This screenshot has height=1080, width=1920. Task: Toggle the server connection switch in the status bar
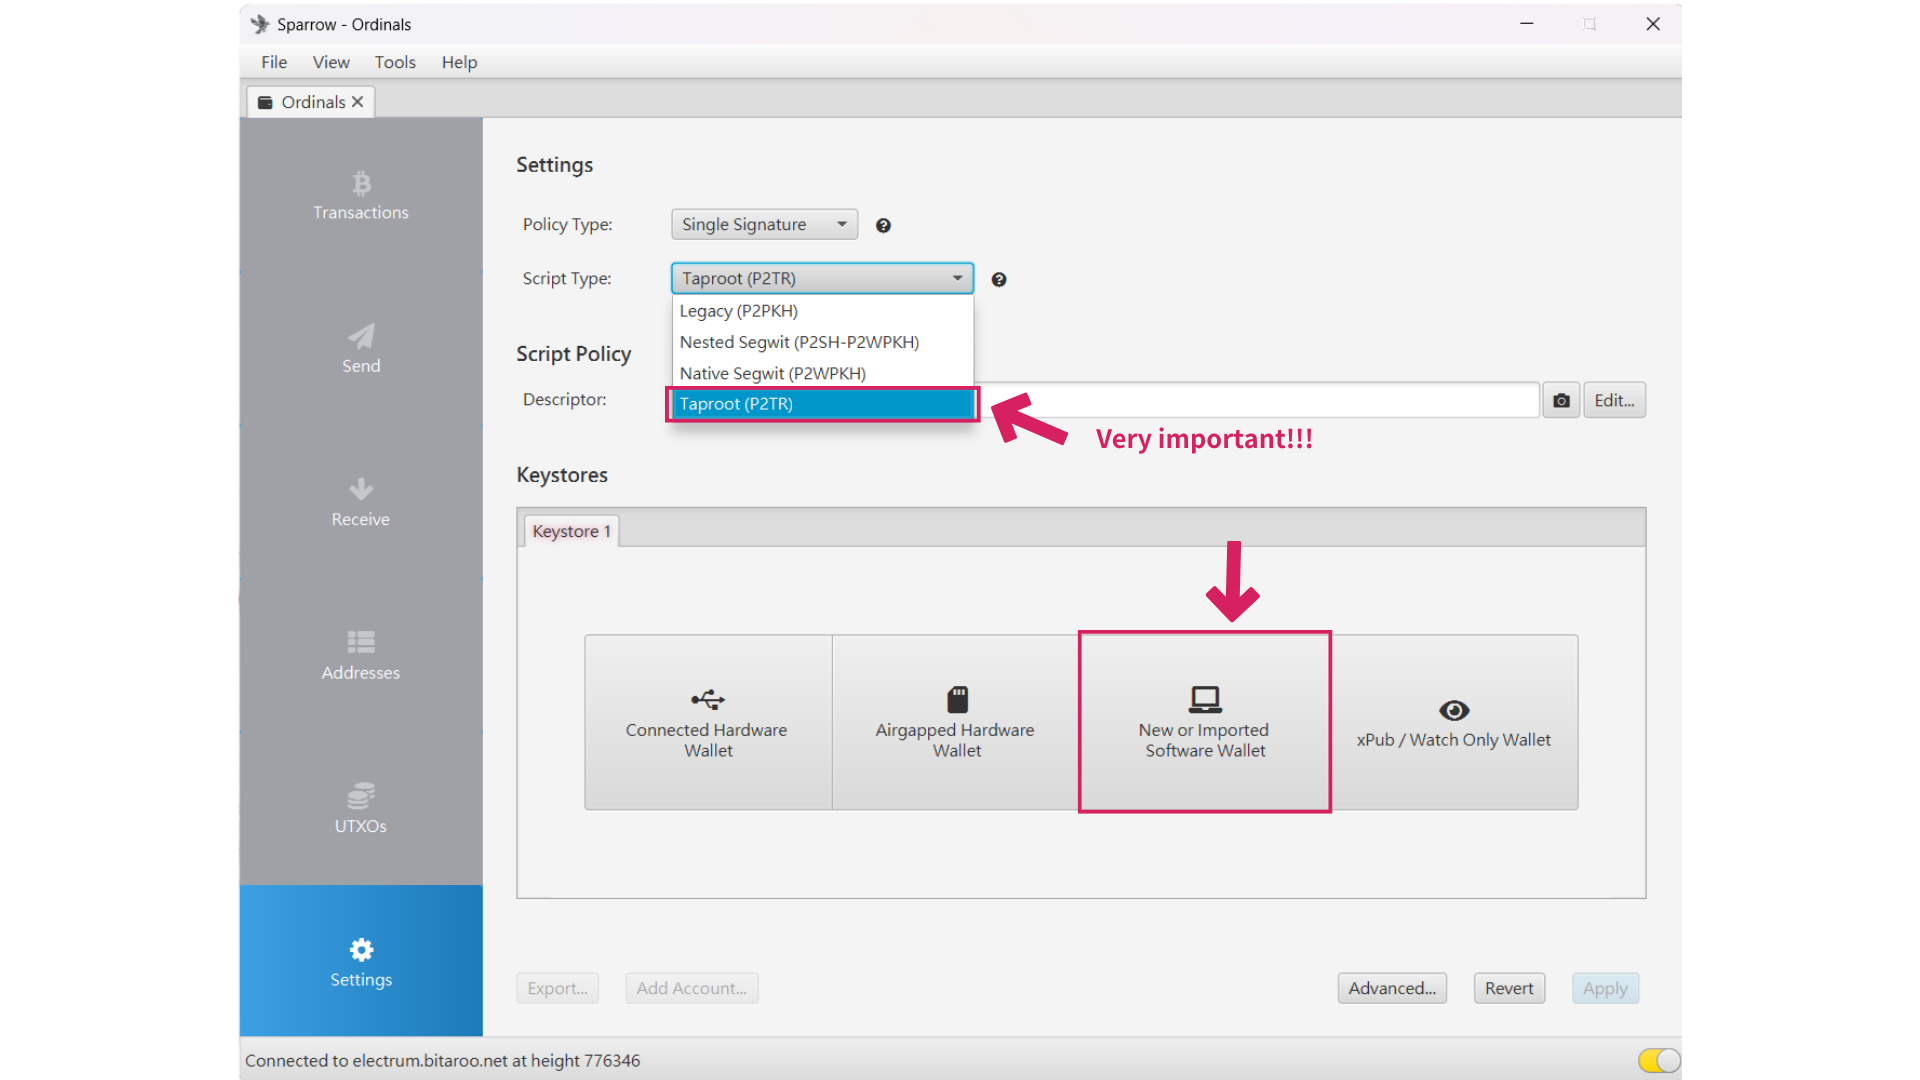coord(1659,1060)
